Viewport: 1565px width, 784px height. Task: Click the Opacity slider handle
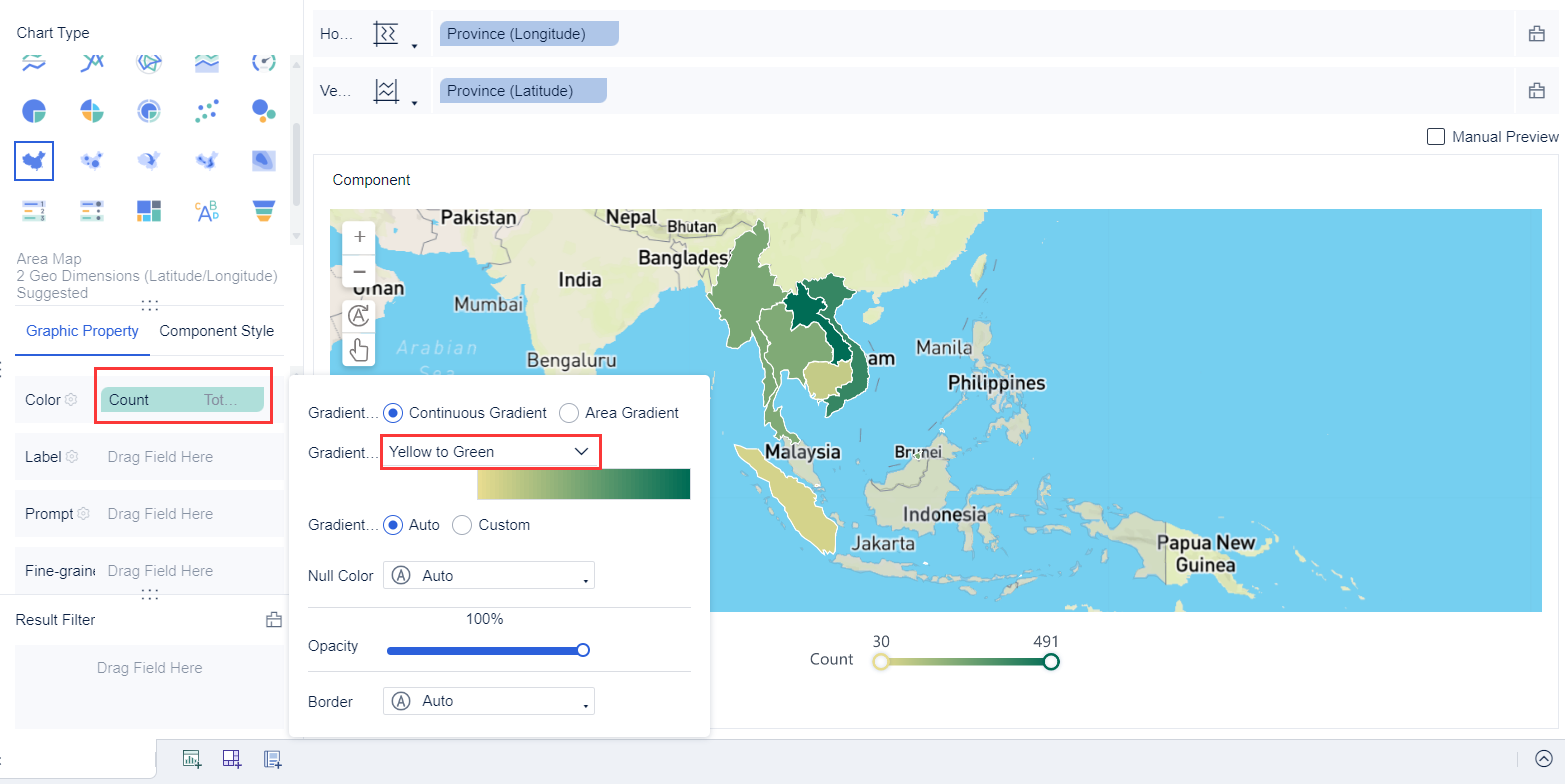coord(583,650)
